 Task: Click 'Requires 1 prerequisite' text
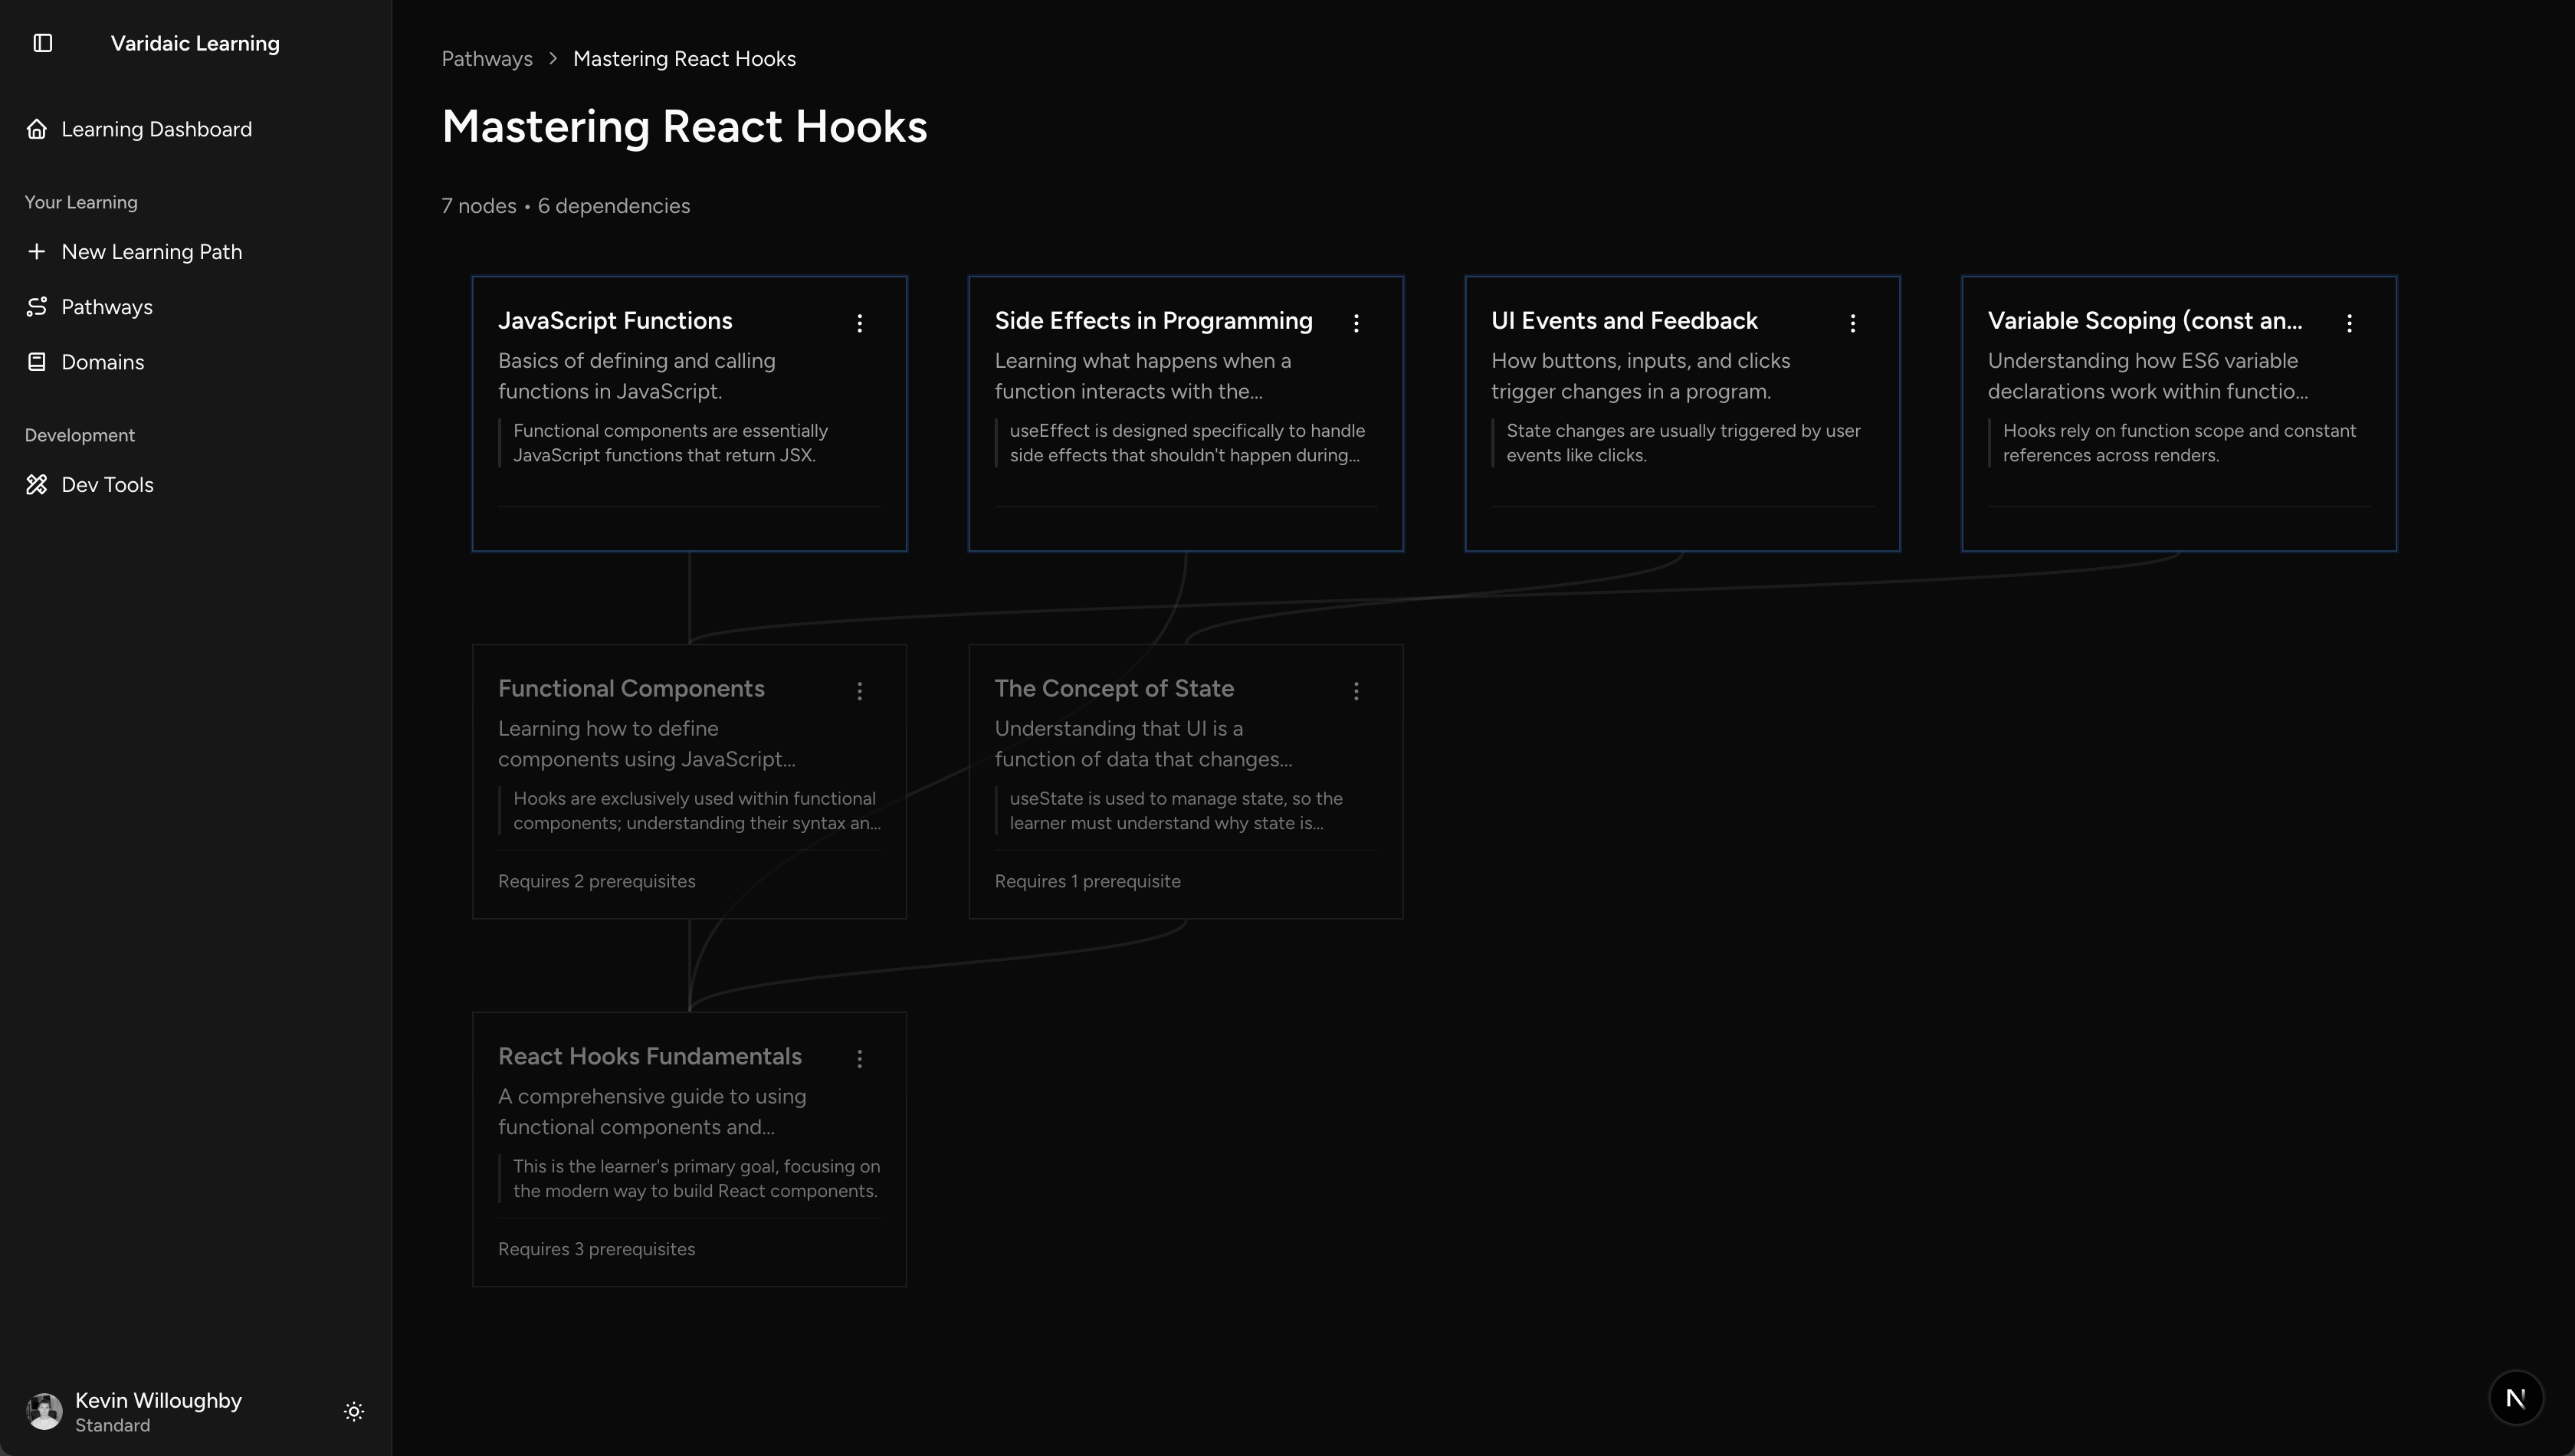point(1087,881)
